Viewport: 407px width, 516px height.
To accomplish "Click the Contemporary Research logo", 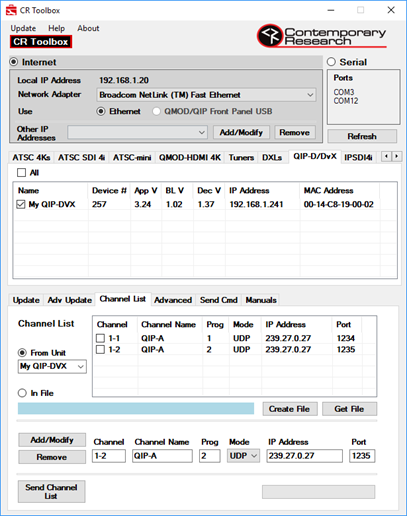I will pyautogui.click(x=322, y=36).
